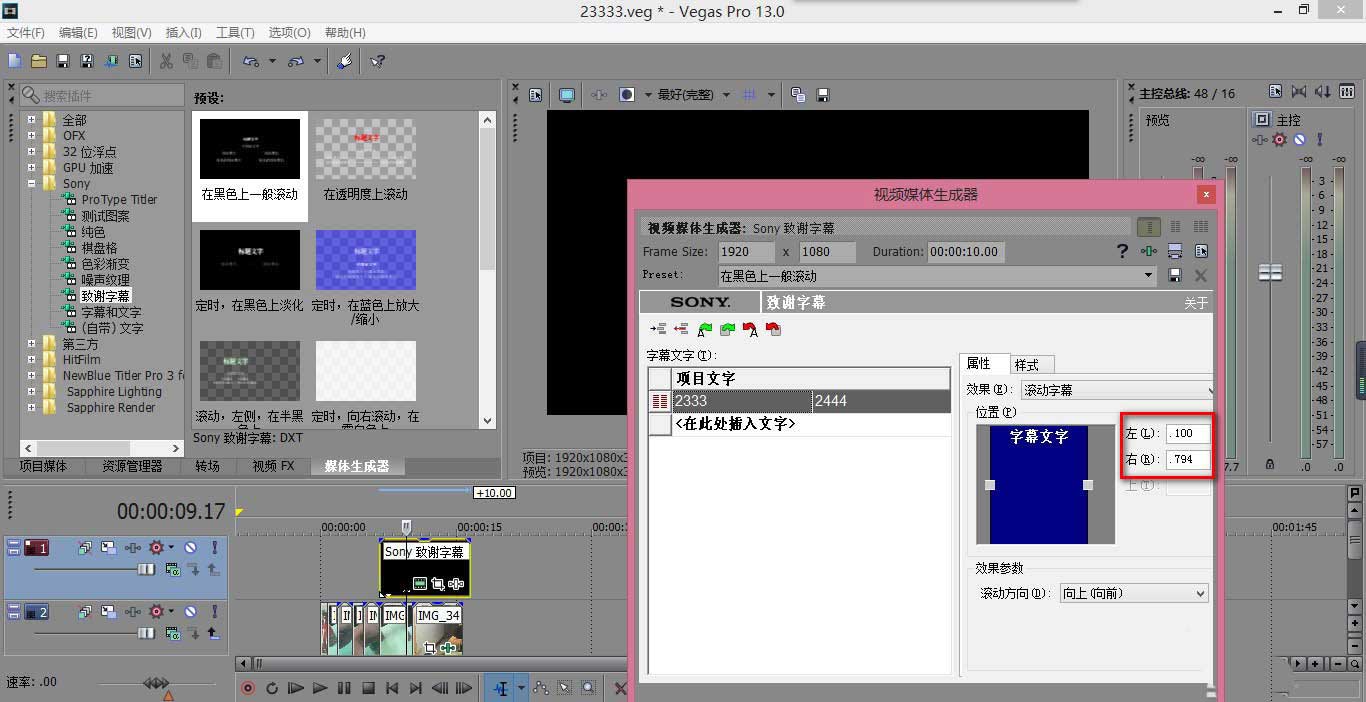Expand the 全部 folder in plugin tree
The image size is (1366, 702).
[32, 120]
